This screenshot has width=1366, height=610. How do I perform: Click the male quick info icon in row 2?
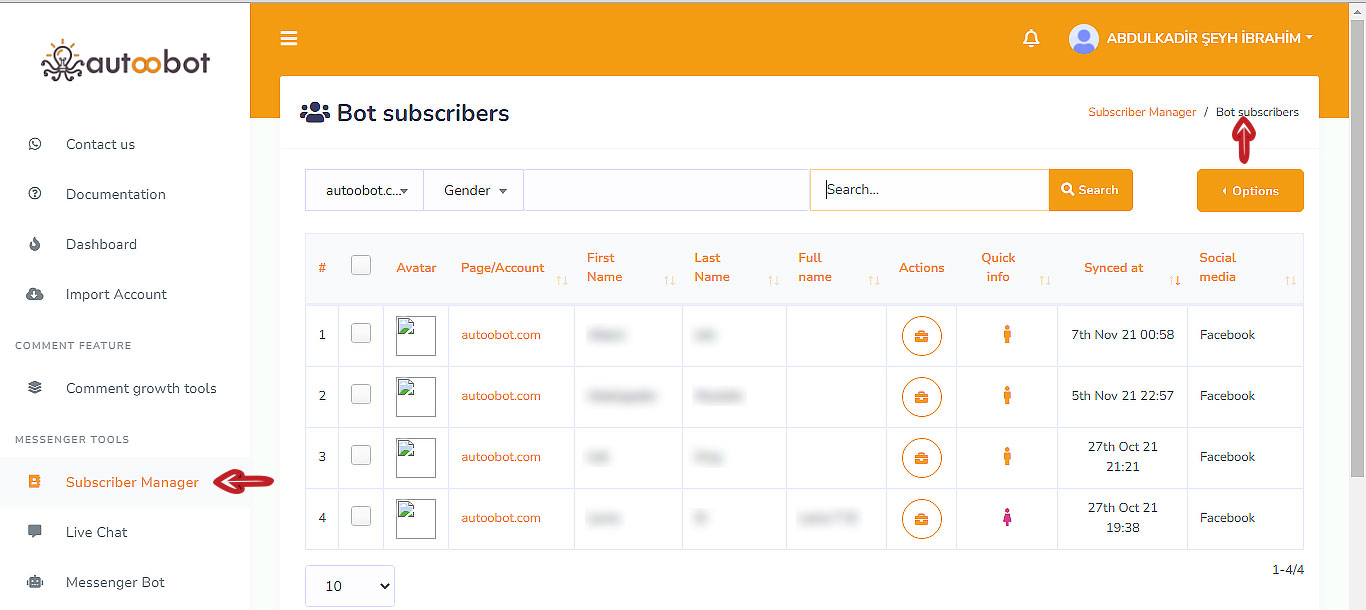pyautogui.click(x=1007, y=396)
